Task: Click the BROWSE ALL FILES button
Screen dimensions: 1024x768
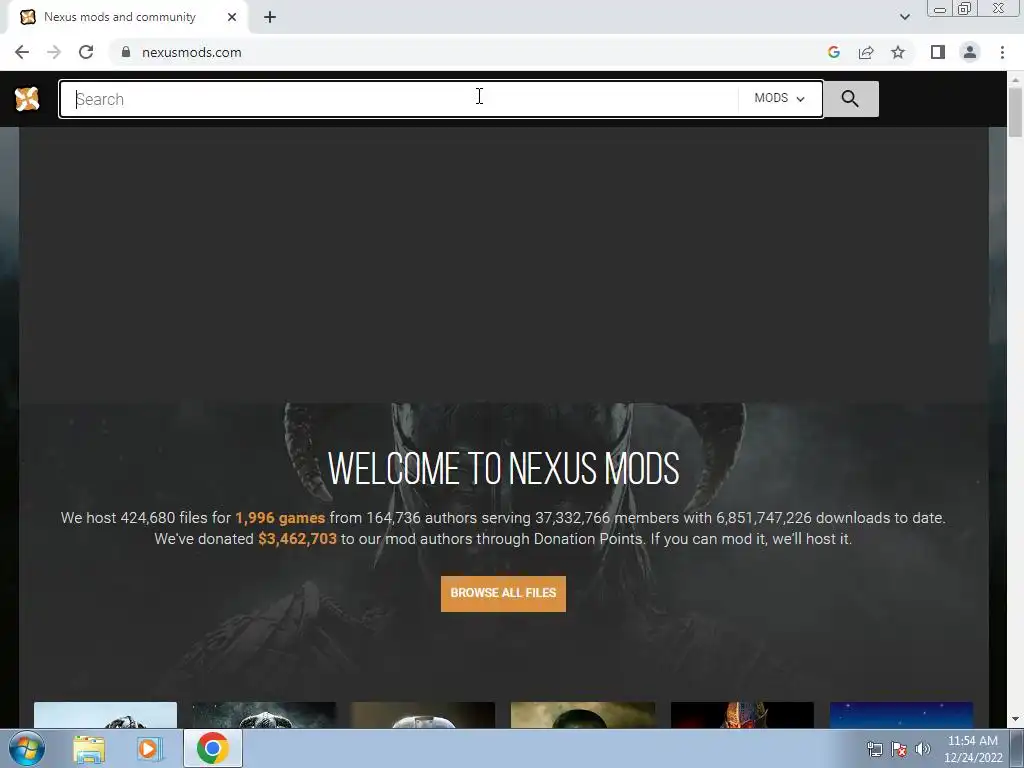Action: click(x=504, y=593)
